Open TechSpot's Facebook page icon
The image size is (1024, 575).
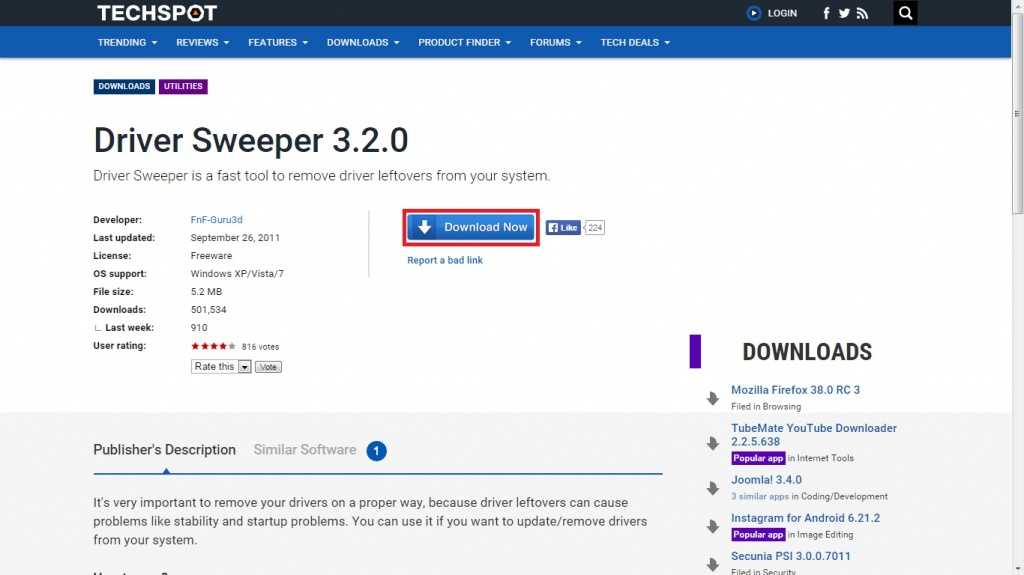826,13
